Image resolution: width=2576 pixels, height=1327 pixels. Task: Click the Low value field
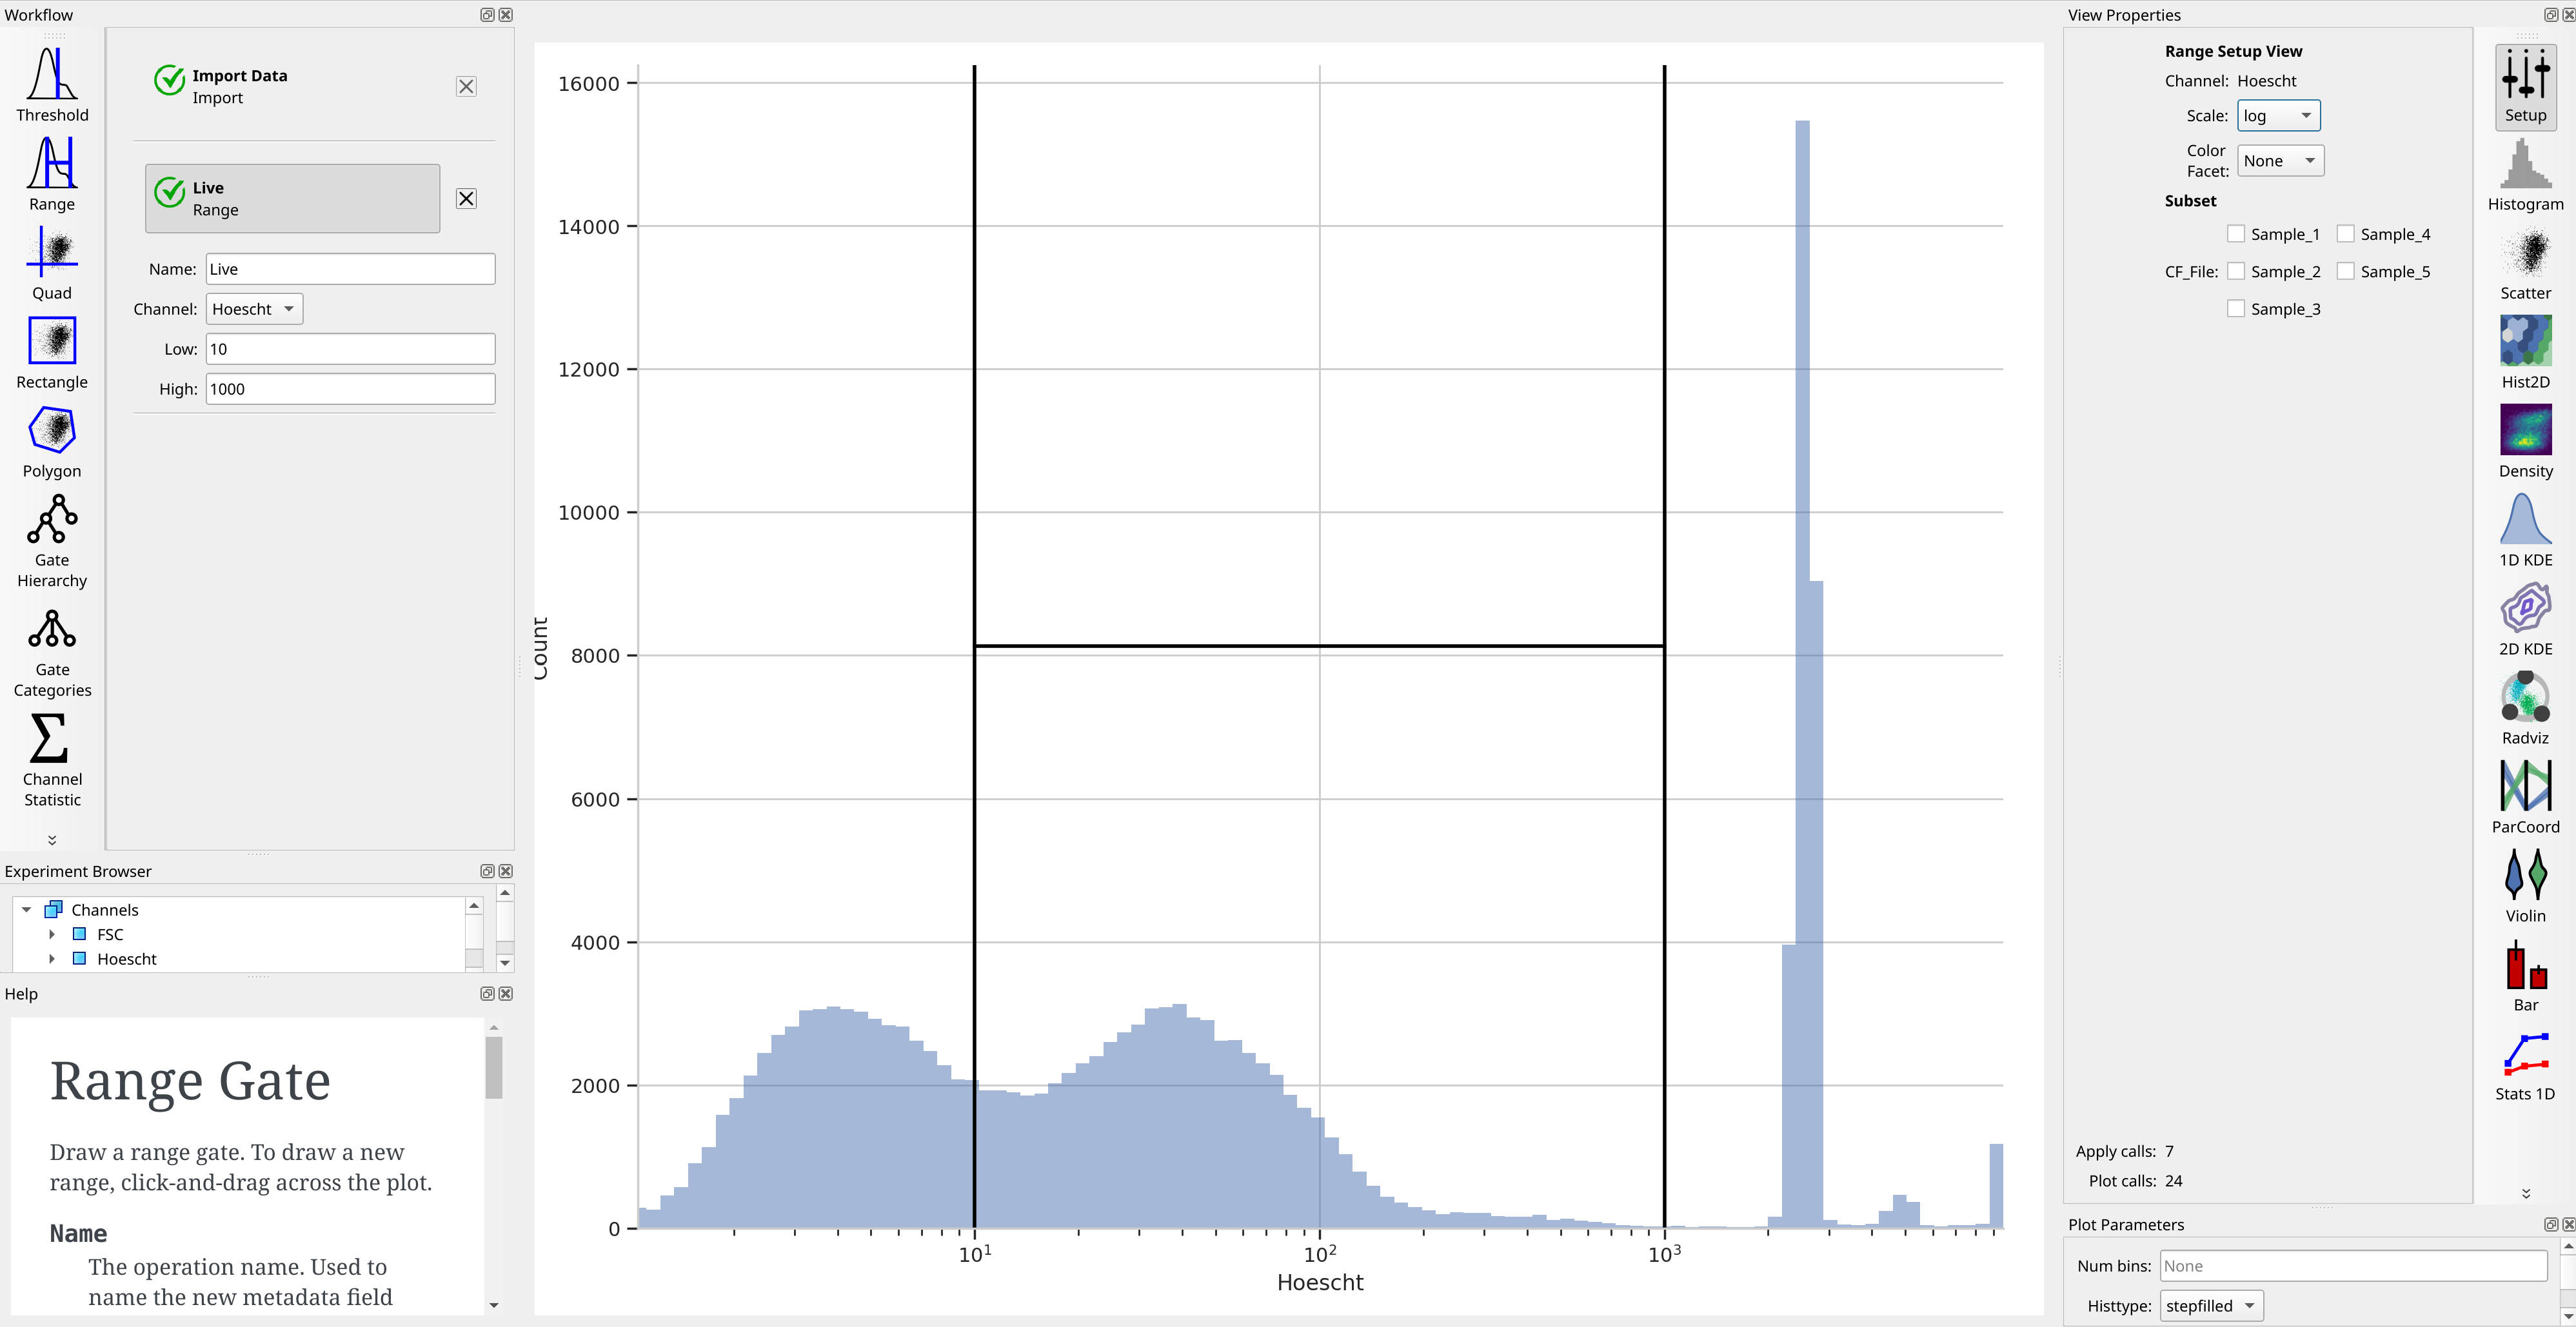[x=350, y=349]
